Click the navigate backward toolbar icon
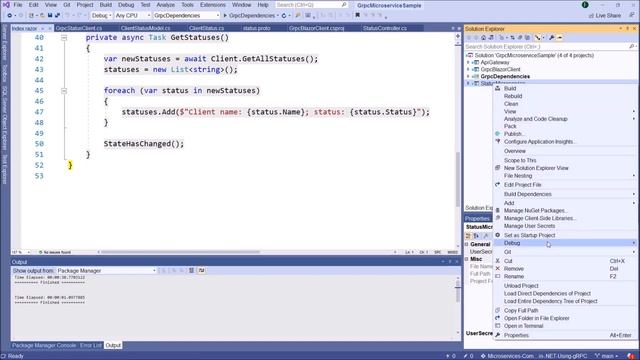 tap(9, 16)
